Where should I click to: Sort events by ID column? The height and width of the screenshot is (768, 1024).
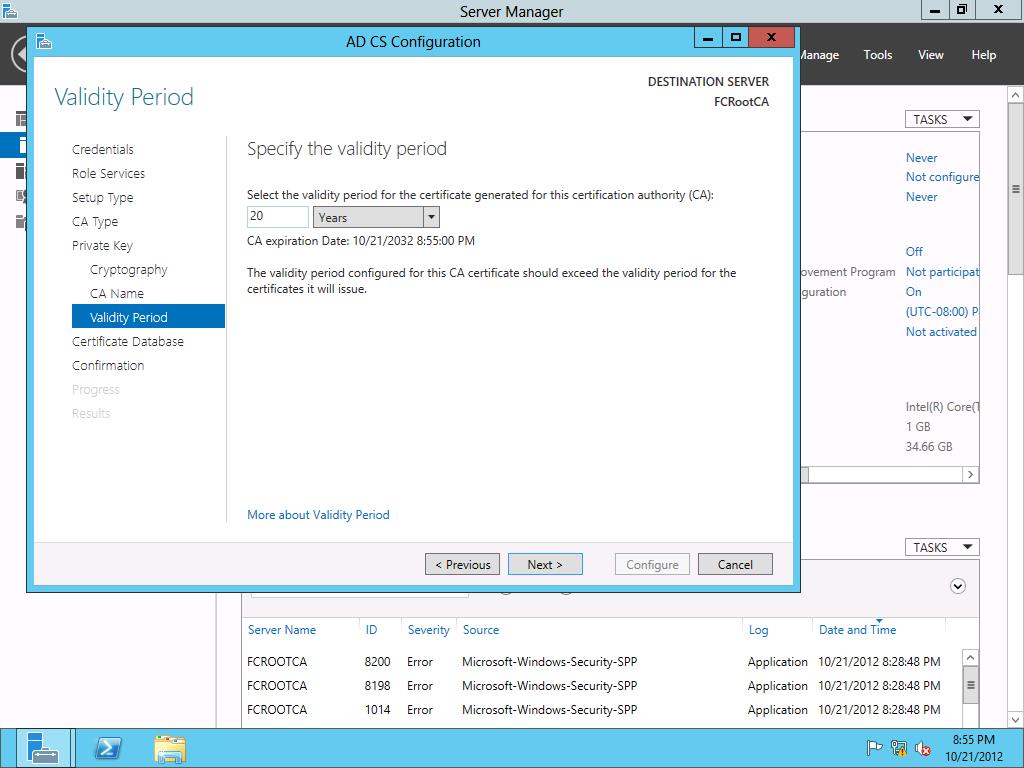[371, 630]
